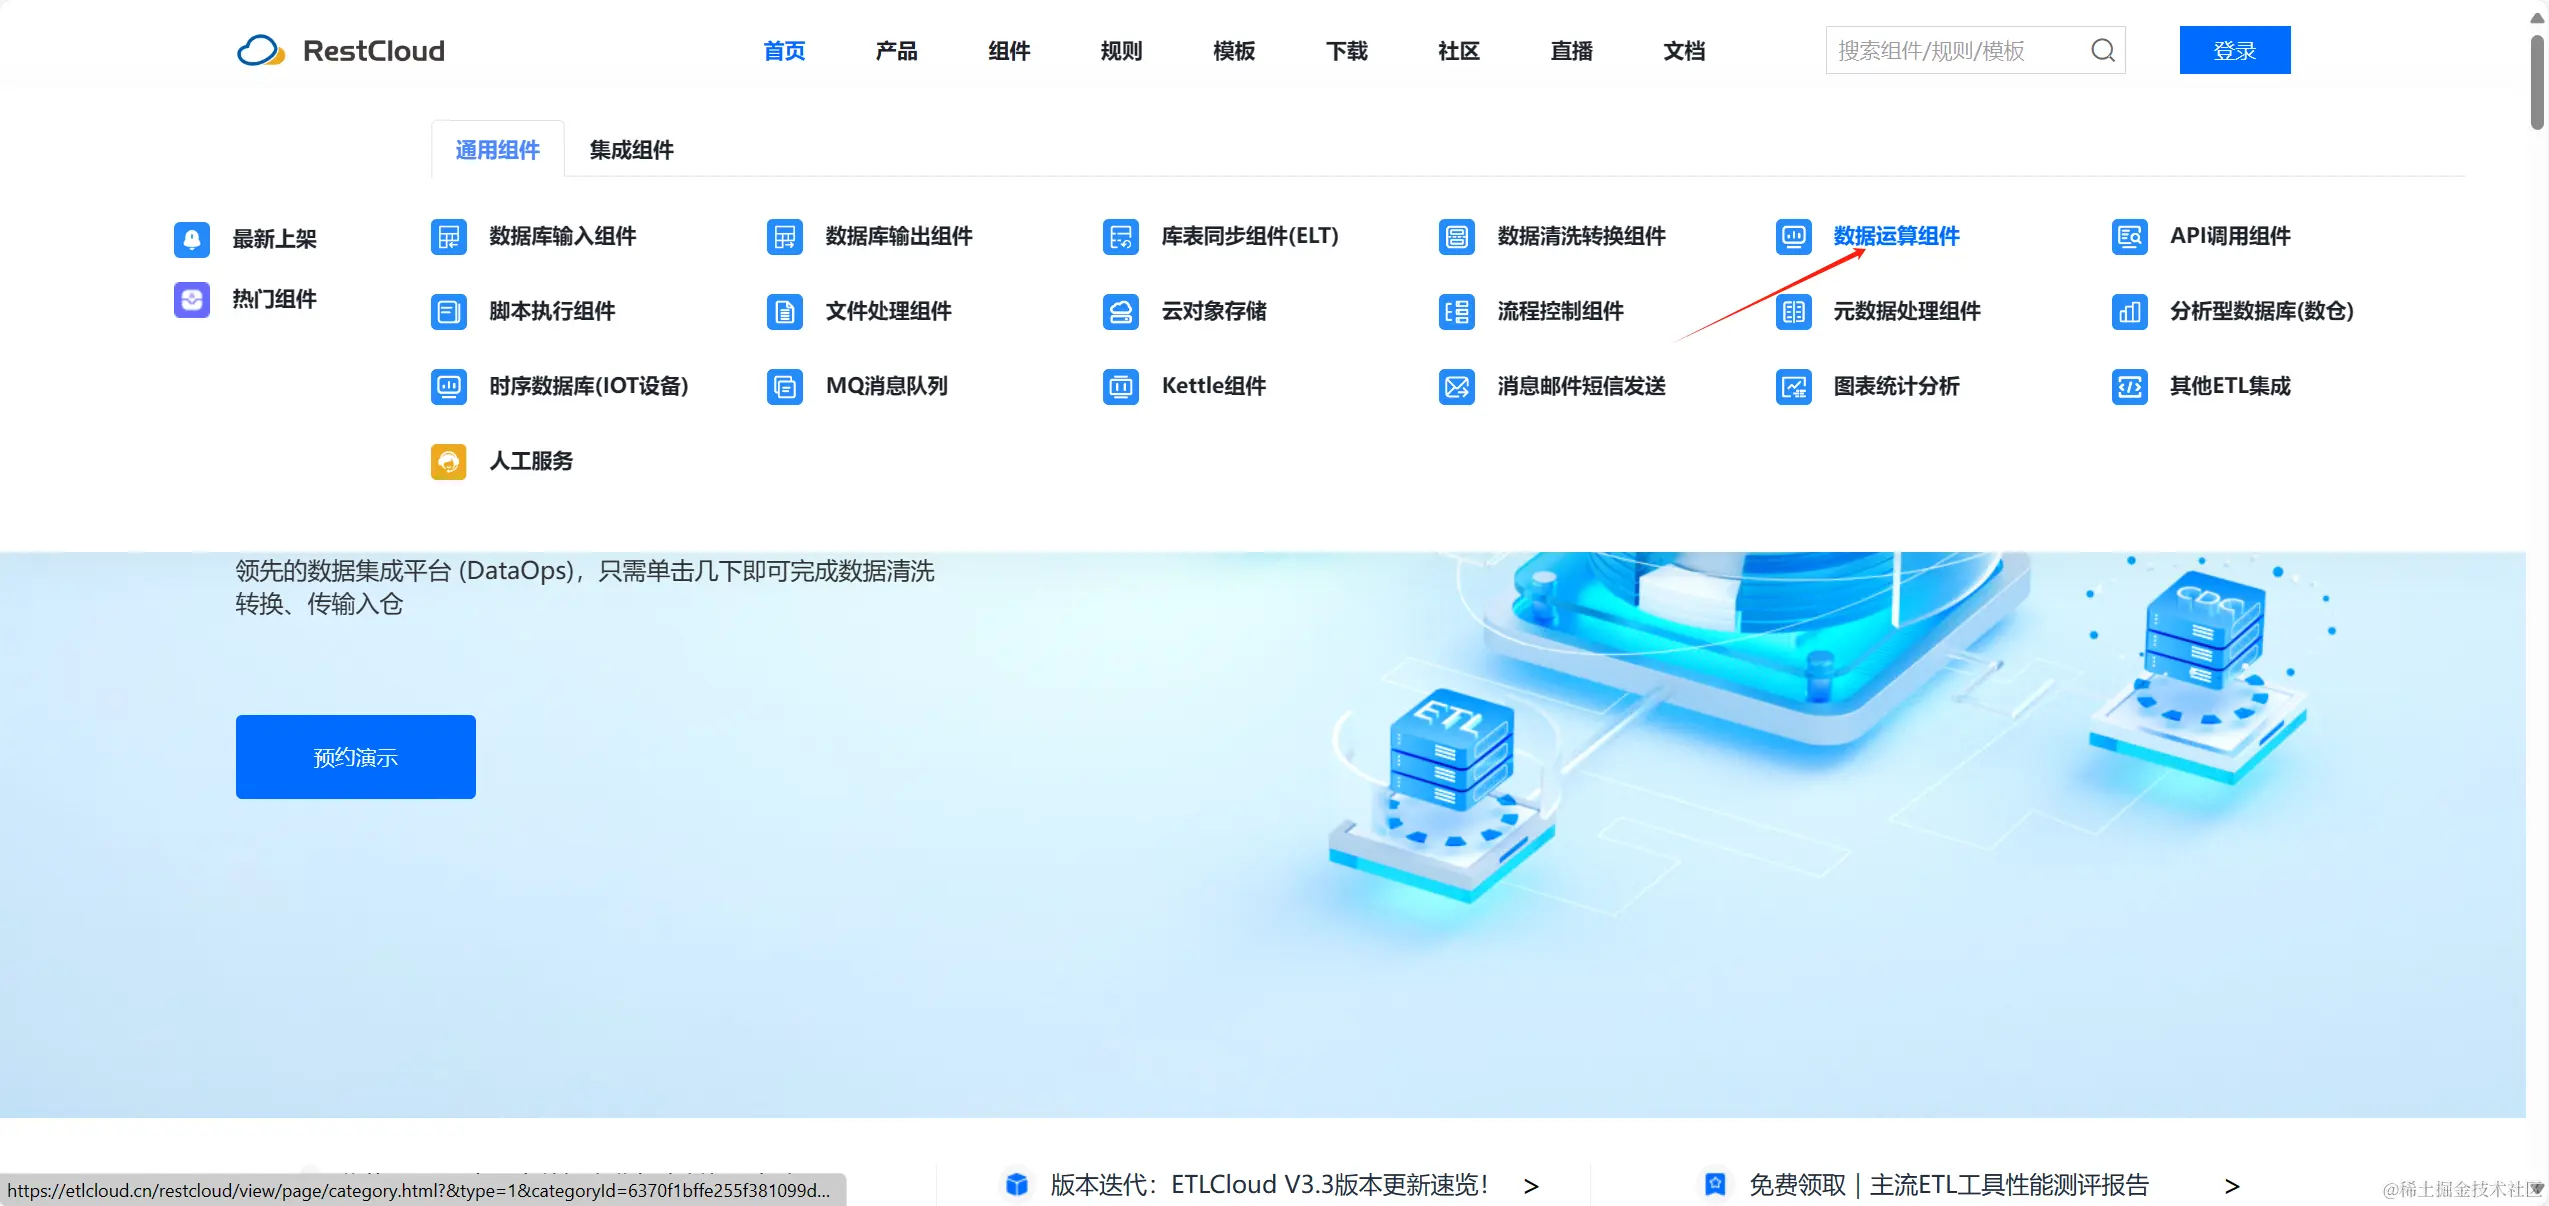Viewport: 2549px width, 1206px height.
Task: Open the 数据运算组件 link
Action: 1896,236
